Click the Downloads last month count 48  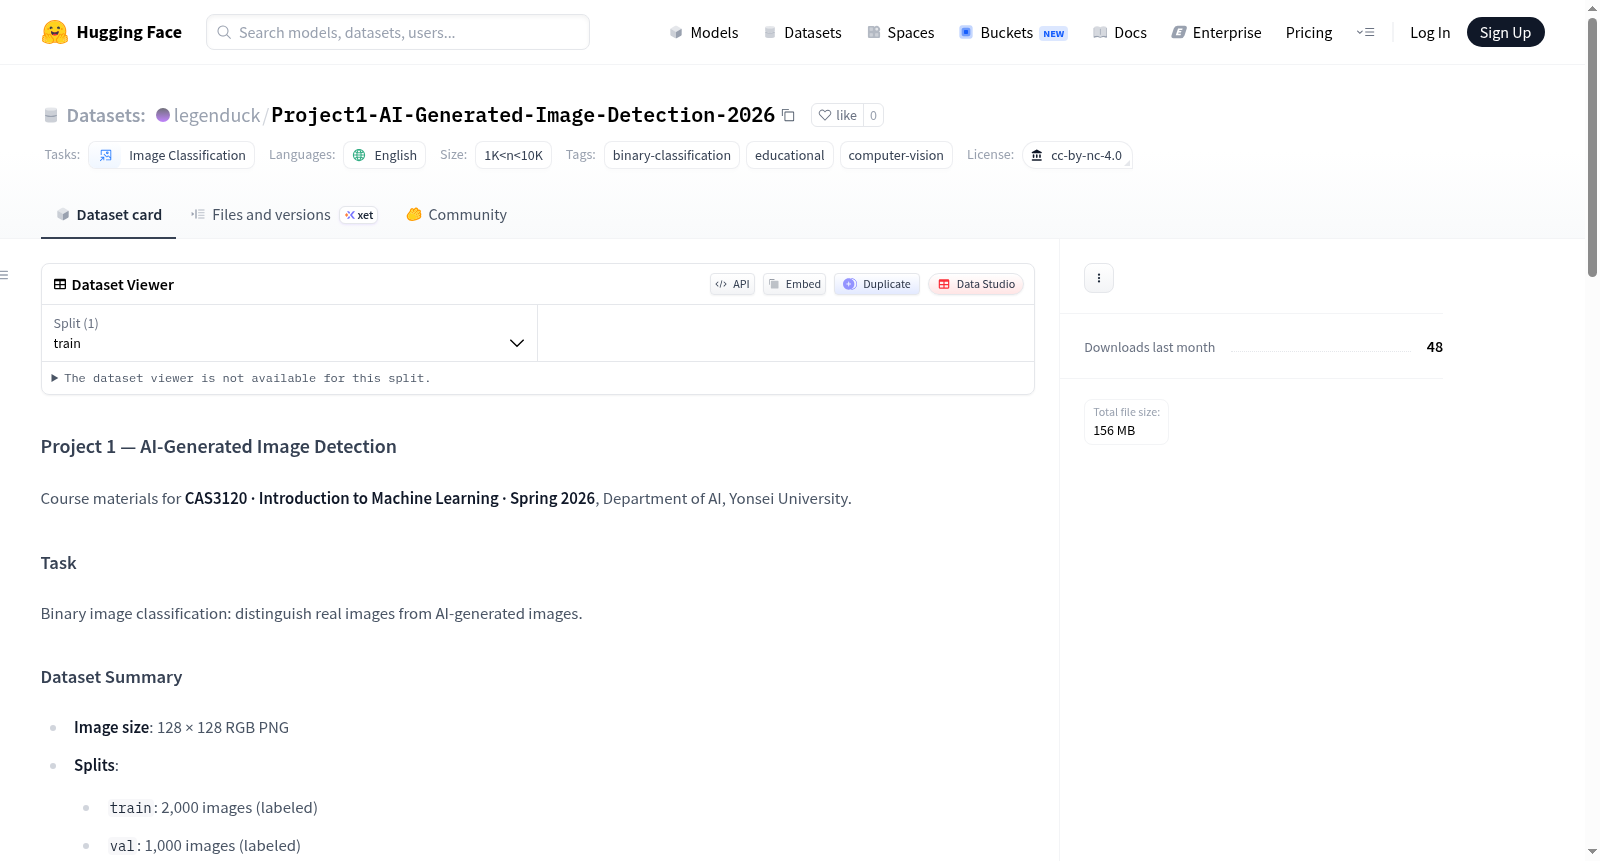(1435, 347)
